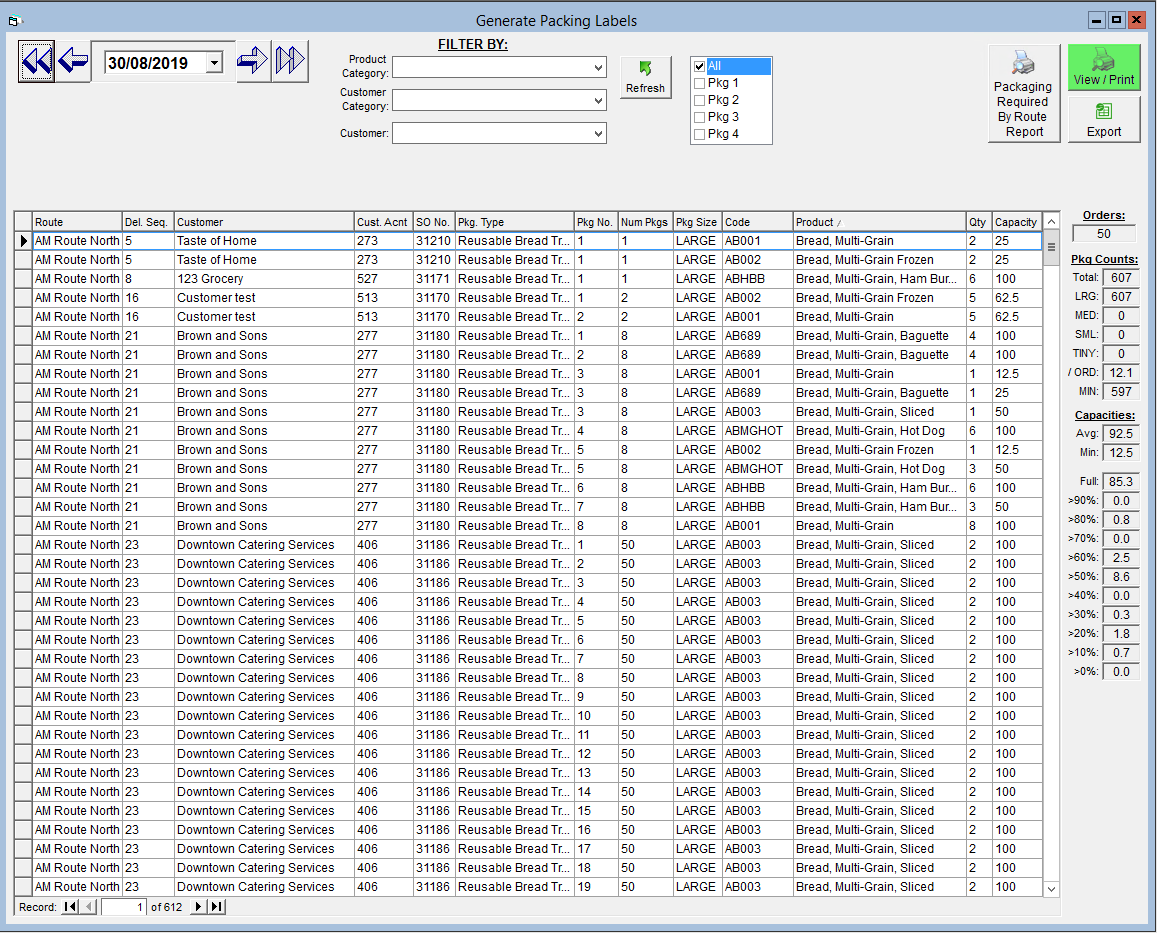Open Packaging Required By Route Report
Screen dimensions: 1157x934
tap(1023, 93)
